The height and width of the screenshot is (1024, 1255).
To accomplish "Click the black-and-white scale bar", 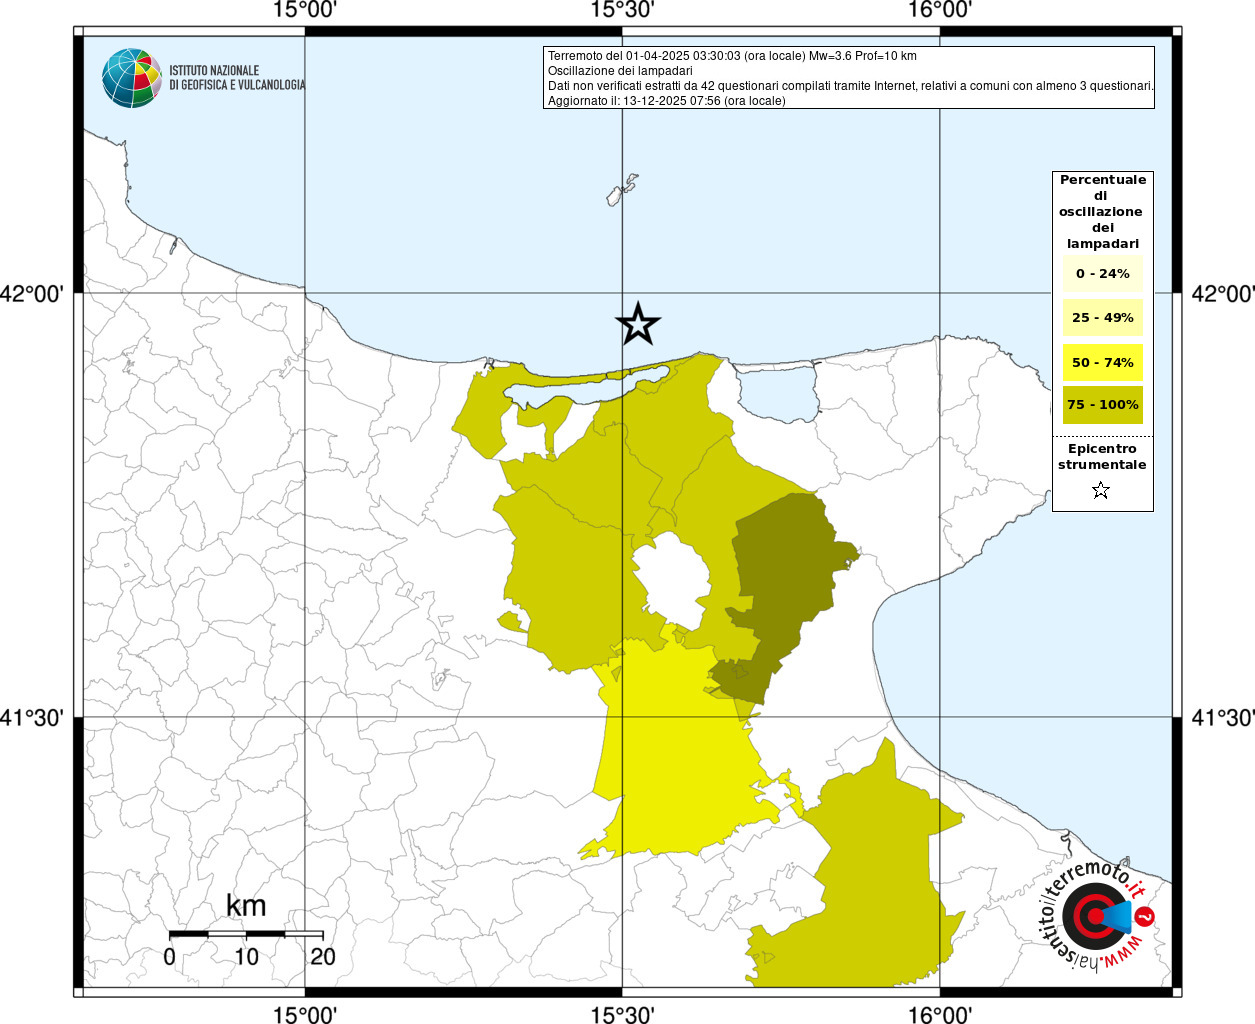I will 246,934.
